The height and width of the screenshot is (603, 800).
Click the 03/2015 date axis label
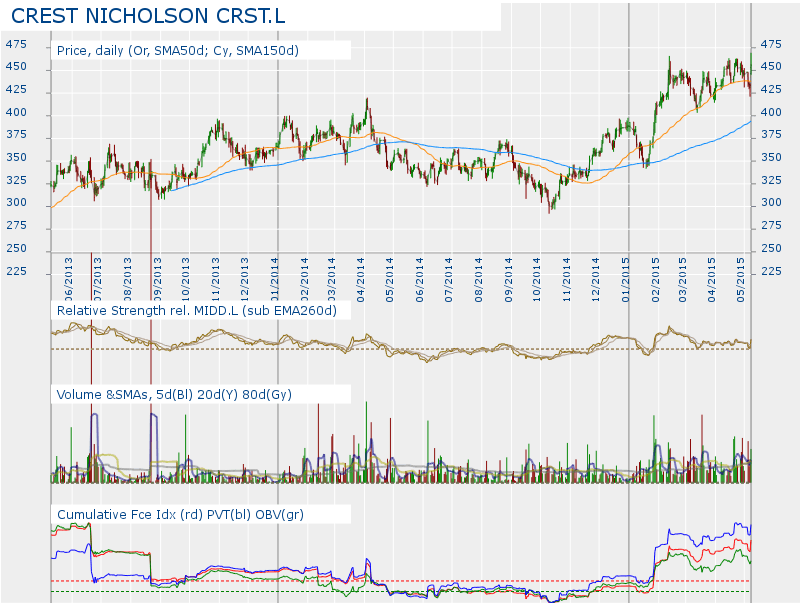(682, 280)
